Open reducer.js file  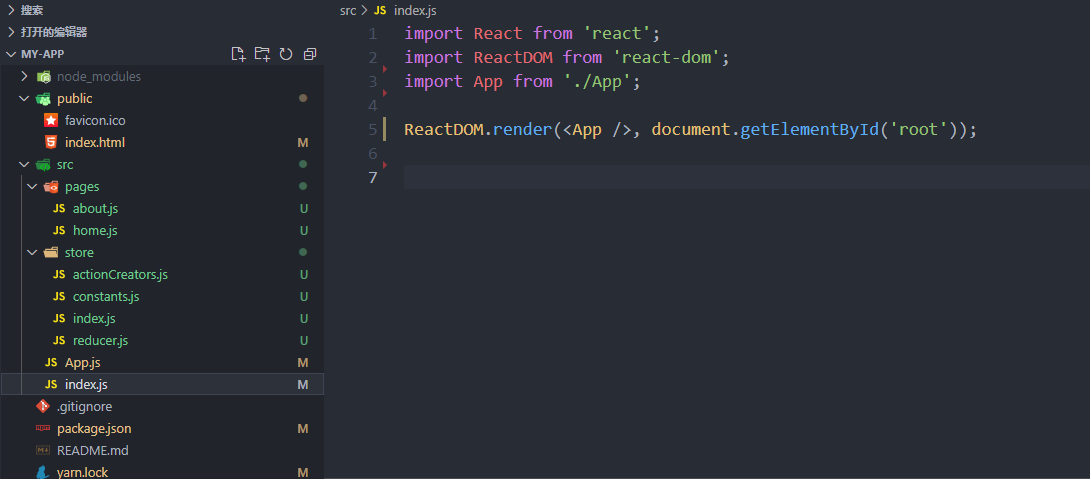click(101, 341)
